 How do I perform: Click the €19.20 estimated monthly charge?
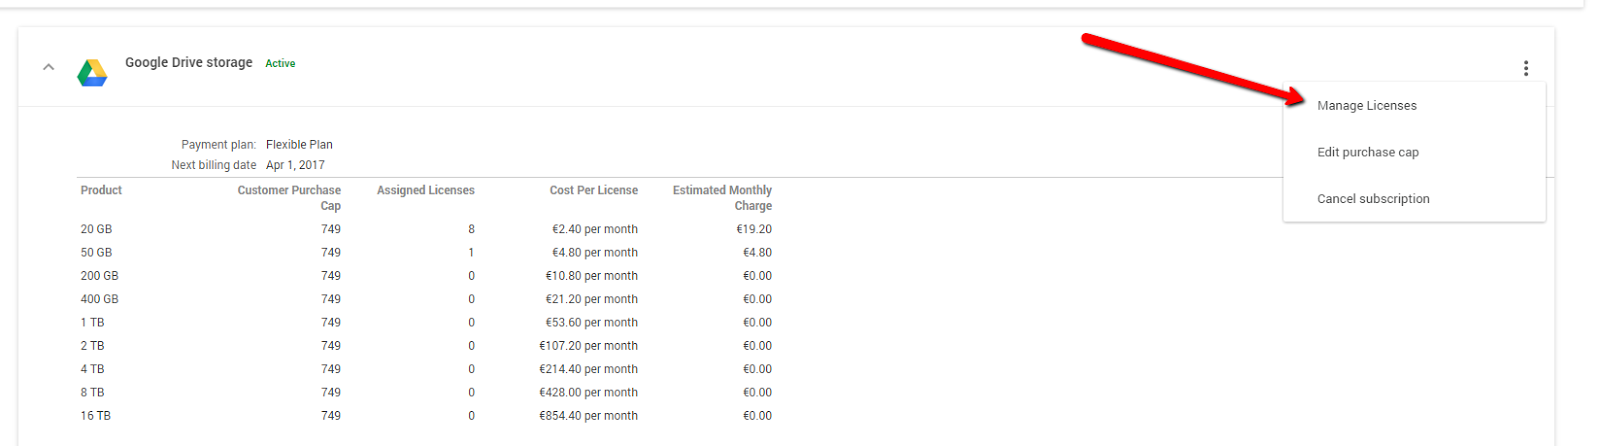pos(754,229)
